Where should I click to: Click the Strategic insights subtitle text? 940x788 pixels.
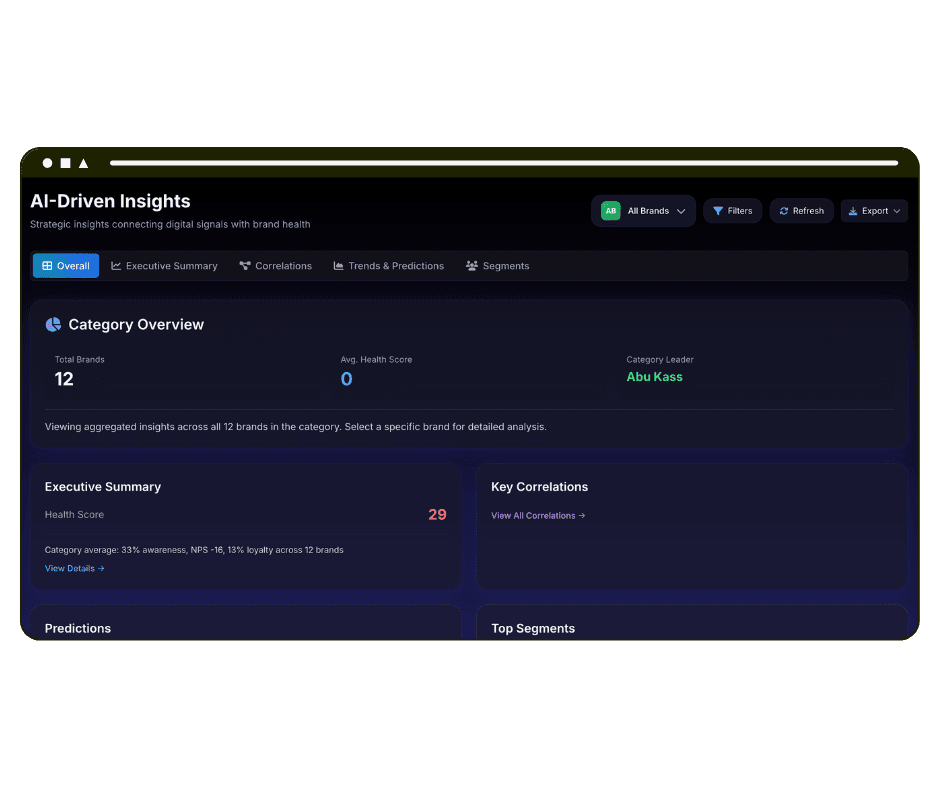(170, 224)
